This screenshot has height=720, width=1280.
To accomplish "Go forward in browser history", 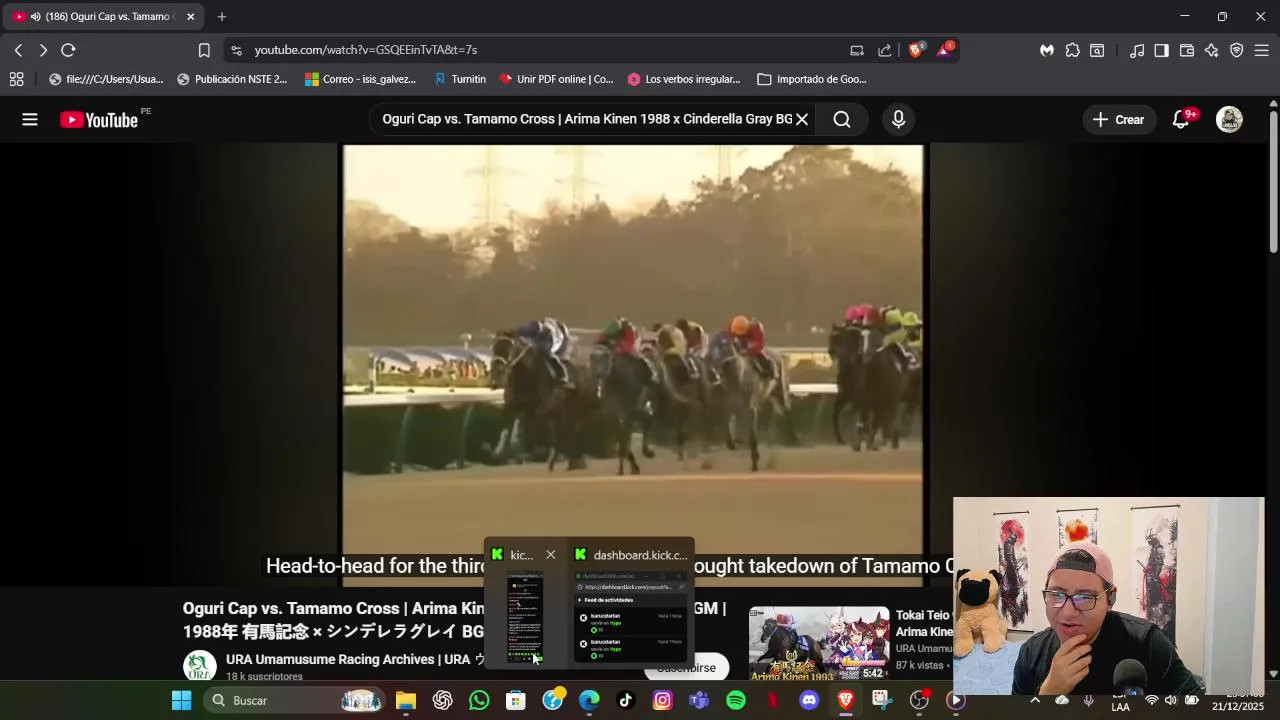I will click(x=43, y=50).
